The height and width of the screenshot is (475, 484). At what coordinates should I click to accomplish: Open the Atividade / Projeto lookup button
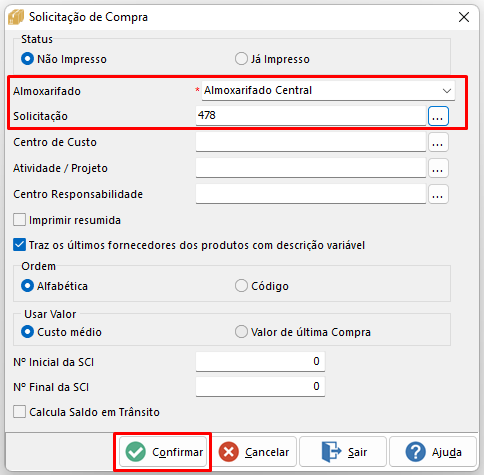[438, 168]
